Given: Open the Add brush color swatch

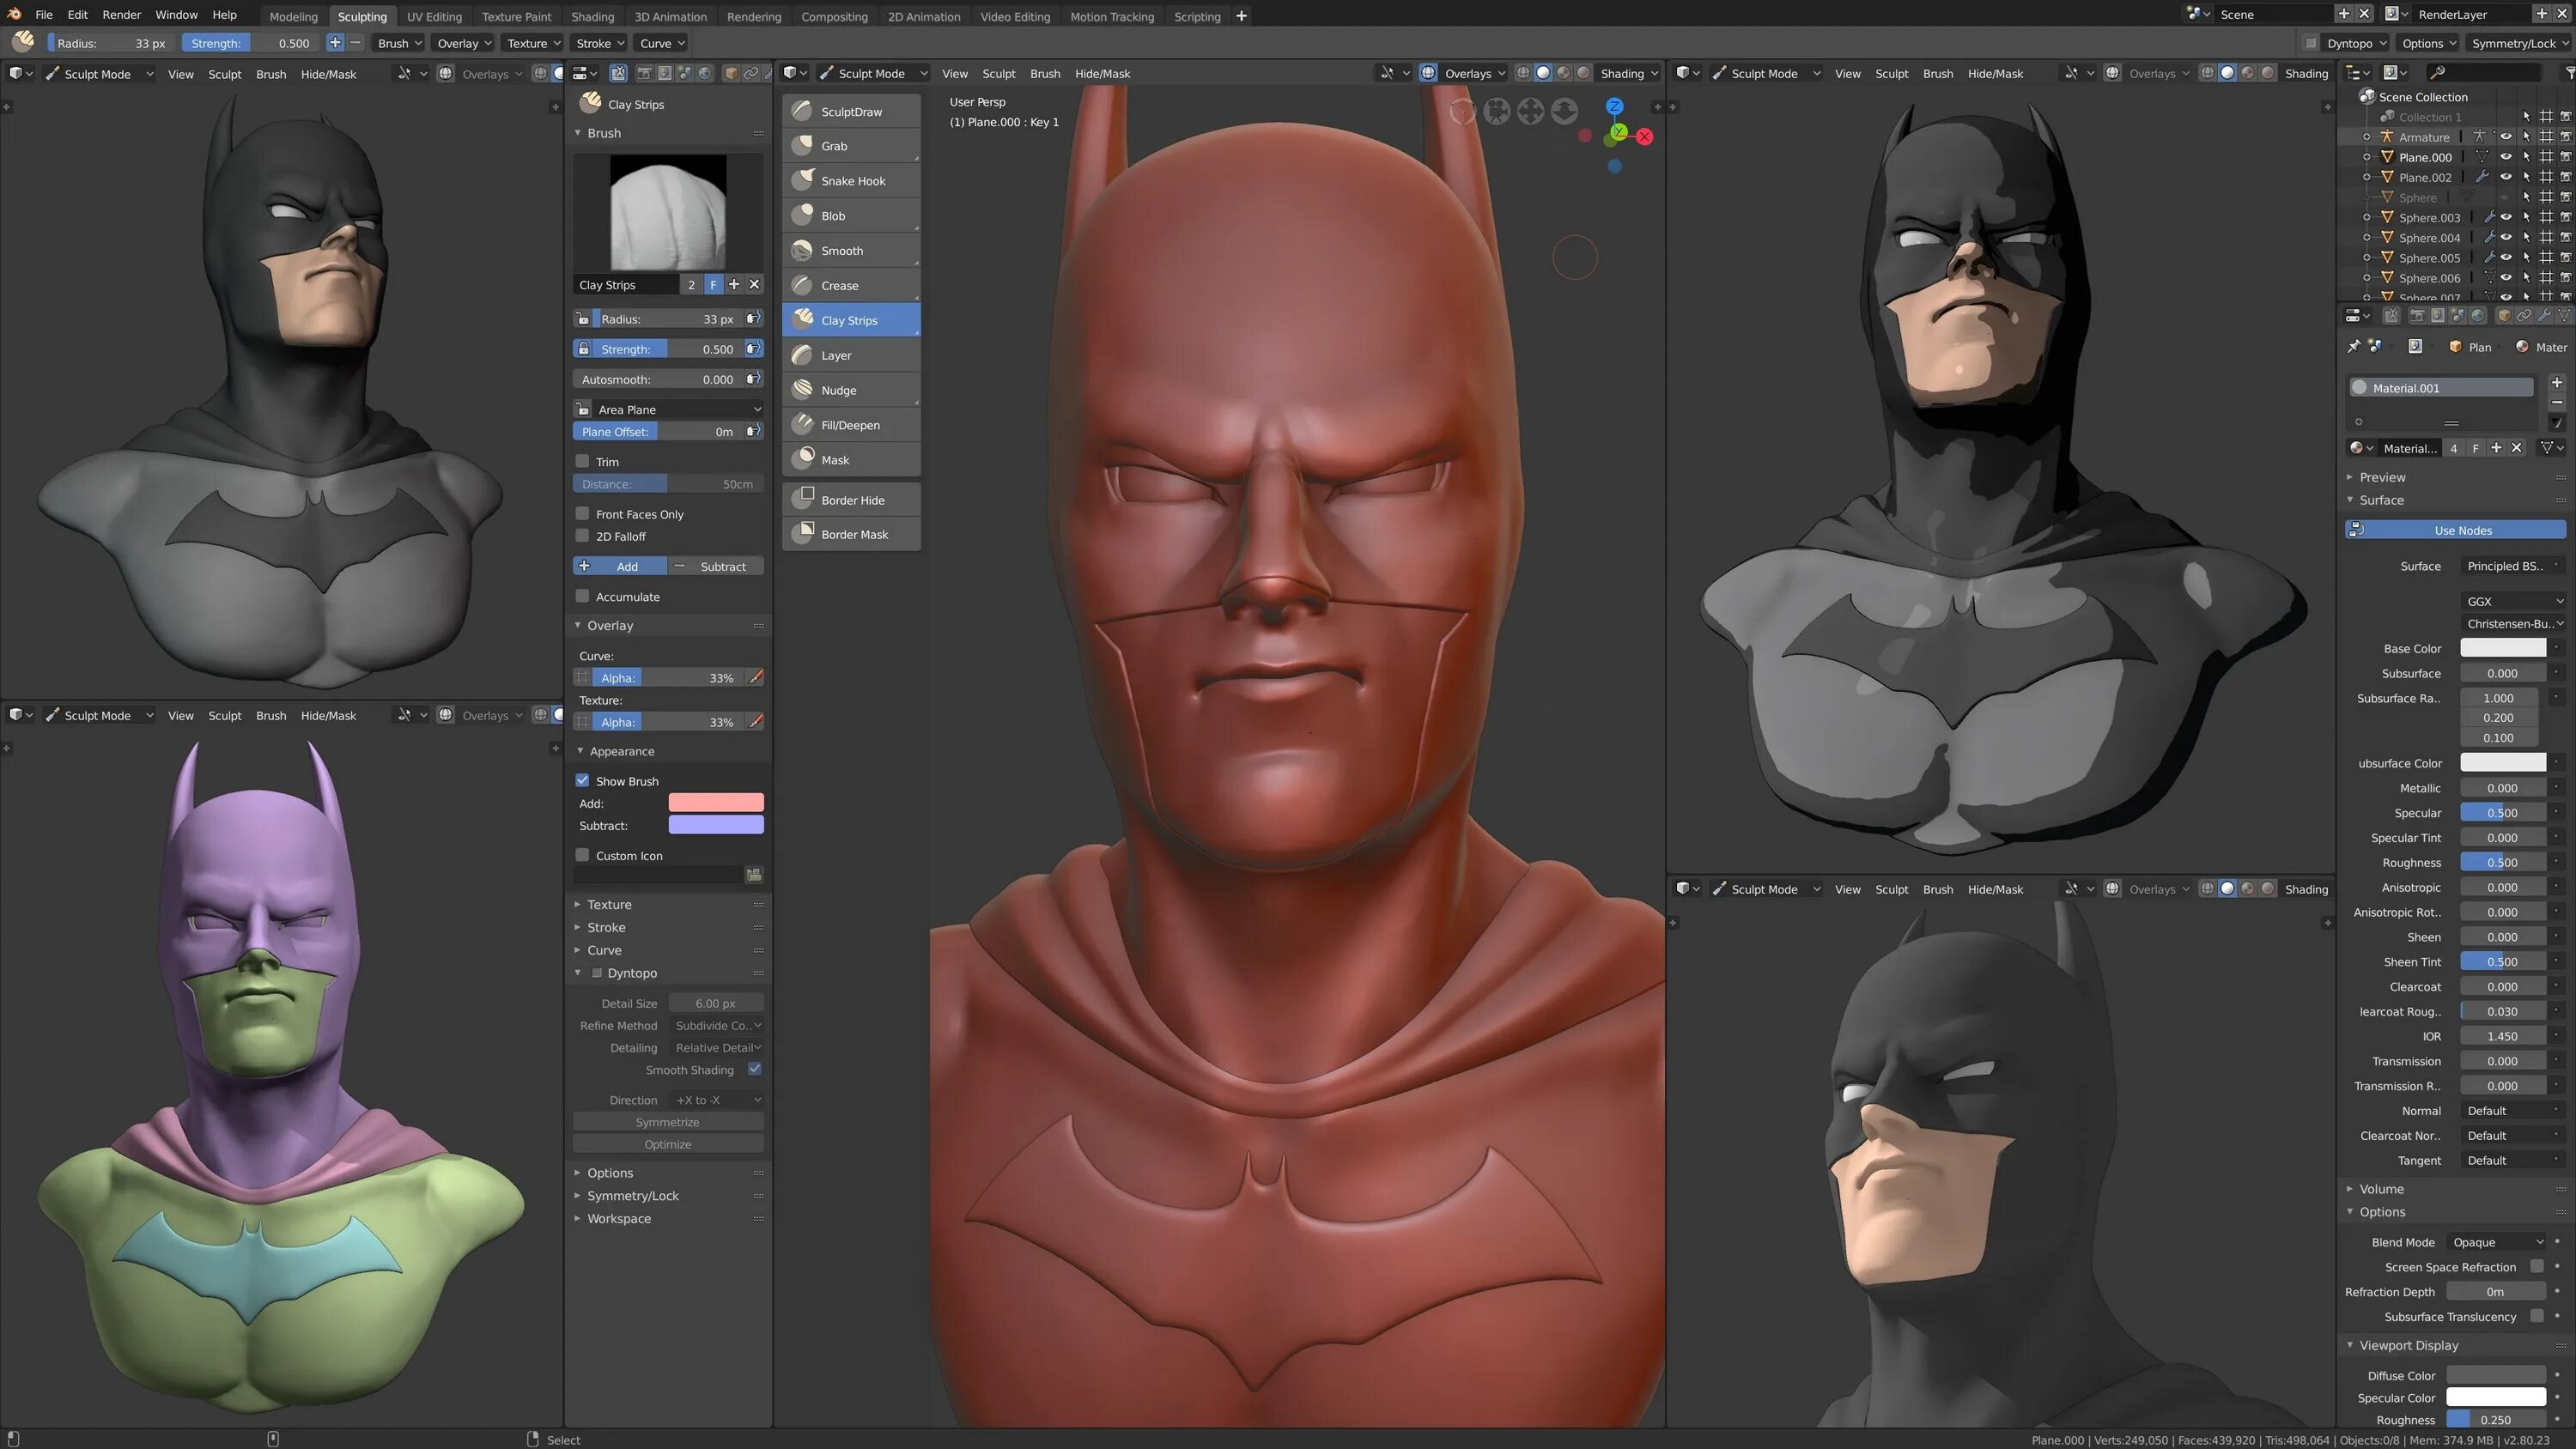Looking at the screenshot, I should click(x=715, y=803).
